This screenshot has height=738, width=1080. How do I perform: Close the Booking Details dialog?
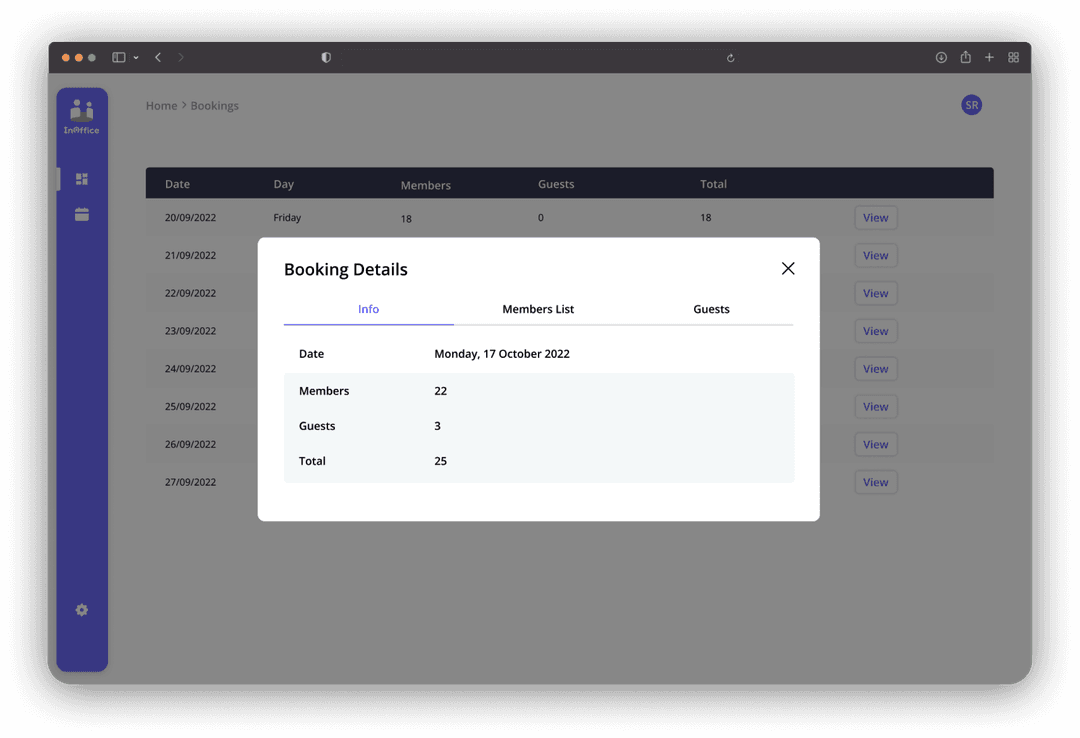click(788, 268)
